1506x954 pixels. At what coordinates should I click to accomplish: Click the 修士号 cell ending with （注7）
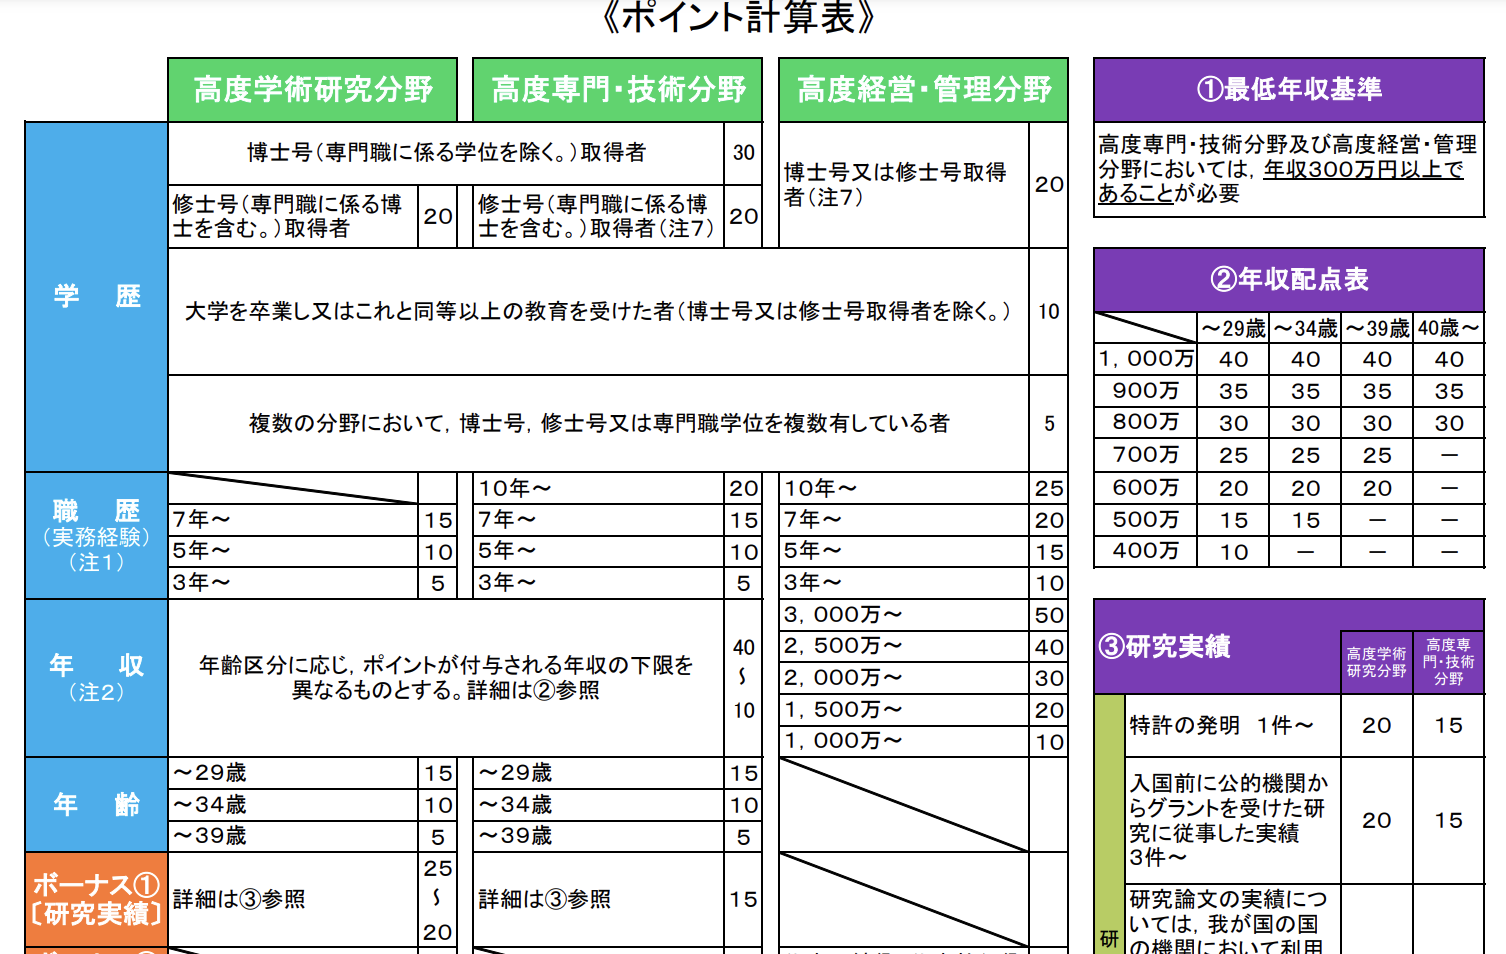pyautogui.click(x=596, y=217)
